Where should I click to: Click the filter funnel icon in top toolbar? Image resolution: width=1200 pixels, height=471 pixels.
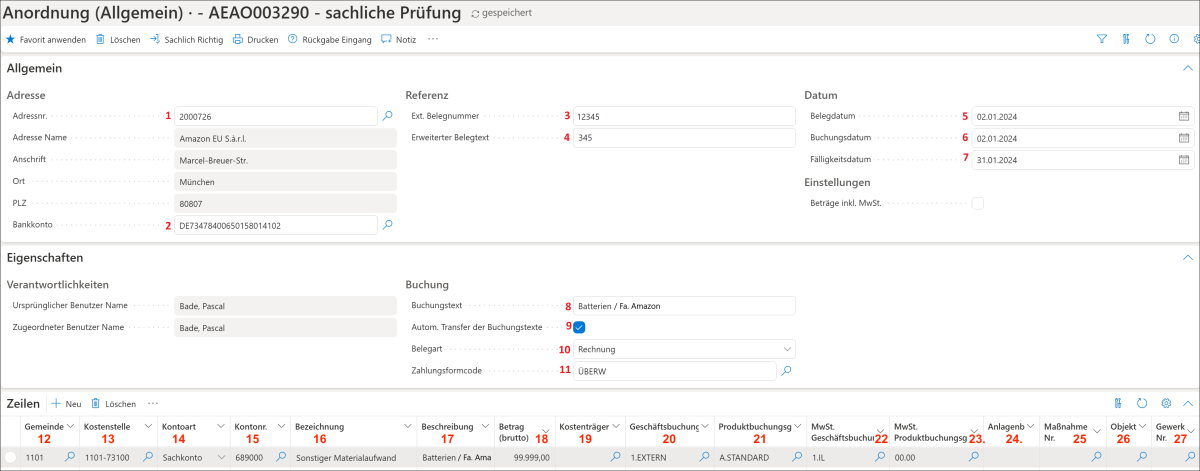click(1101, 40)
